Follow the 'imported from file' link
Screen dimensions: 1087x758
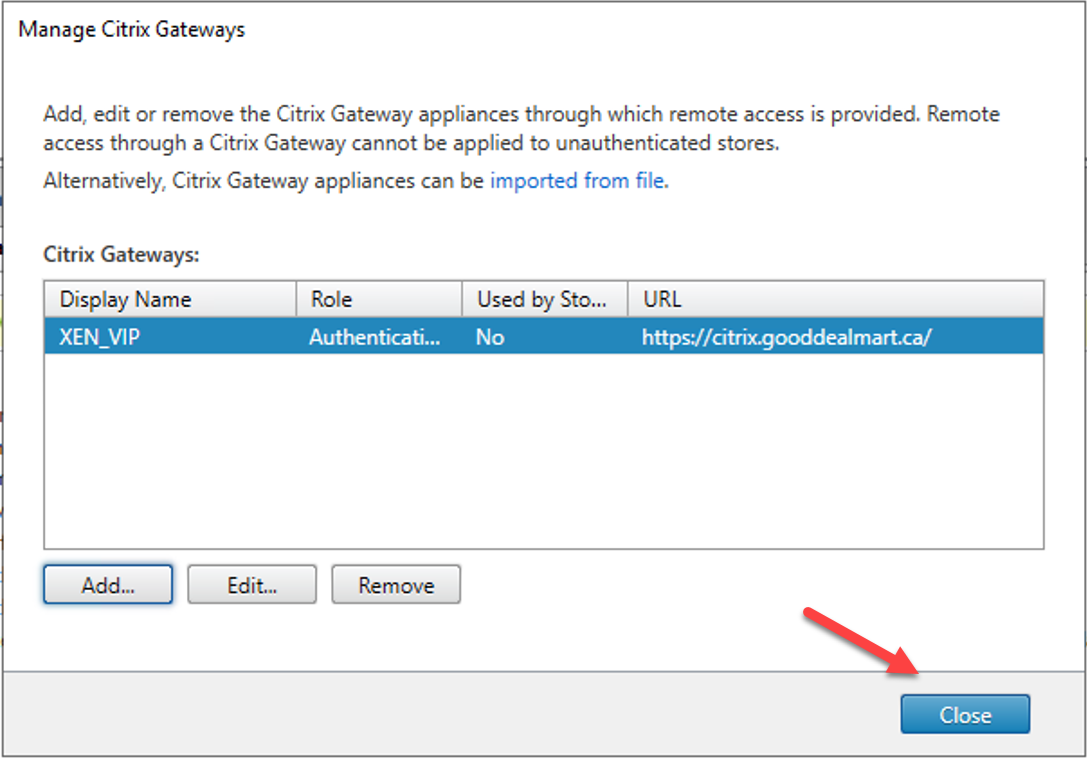click(577, 181)
